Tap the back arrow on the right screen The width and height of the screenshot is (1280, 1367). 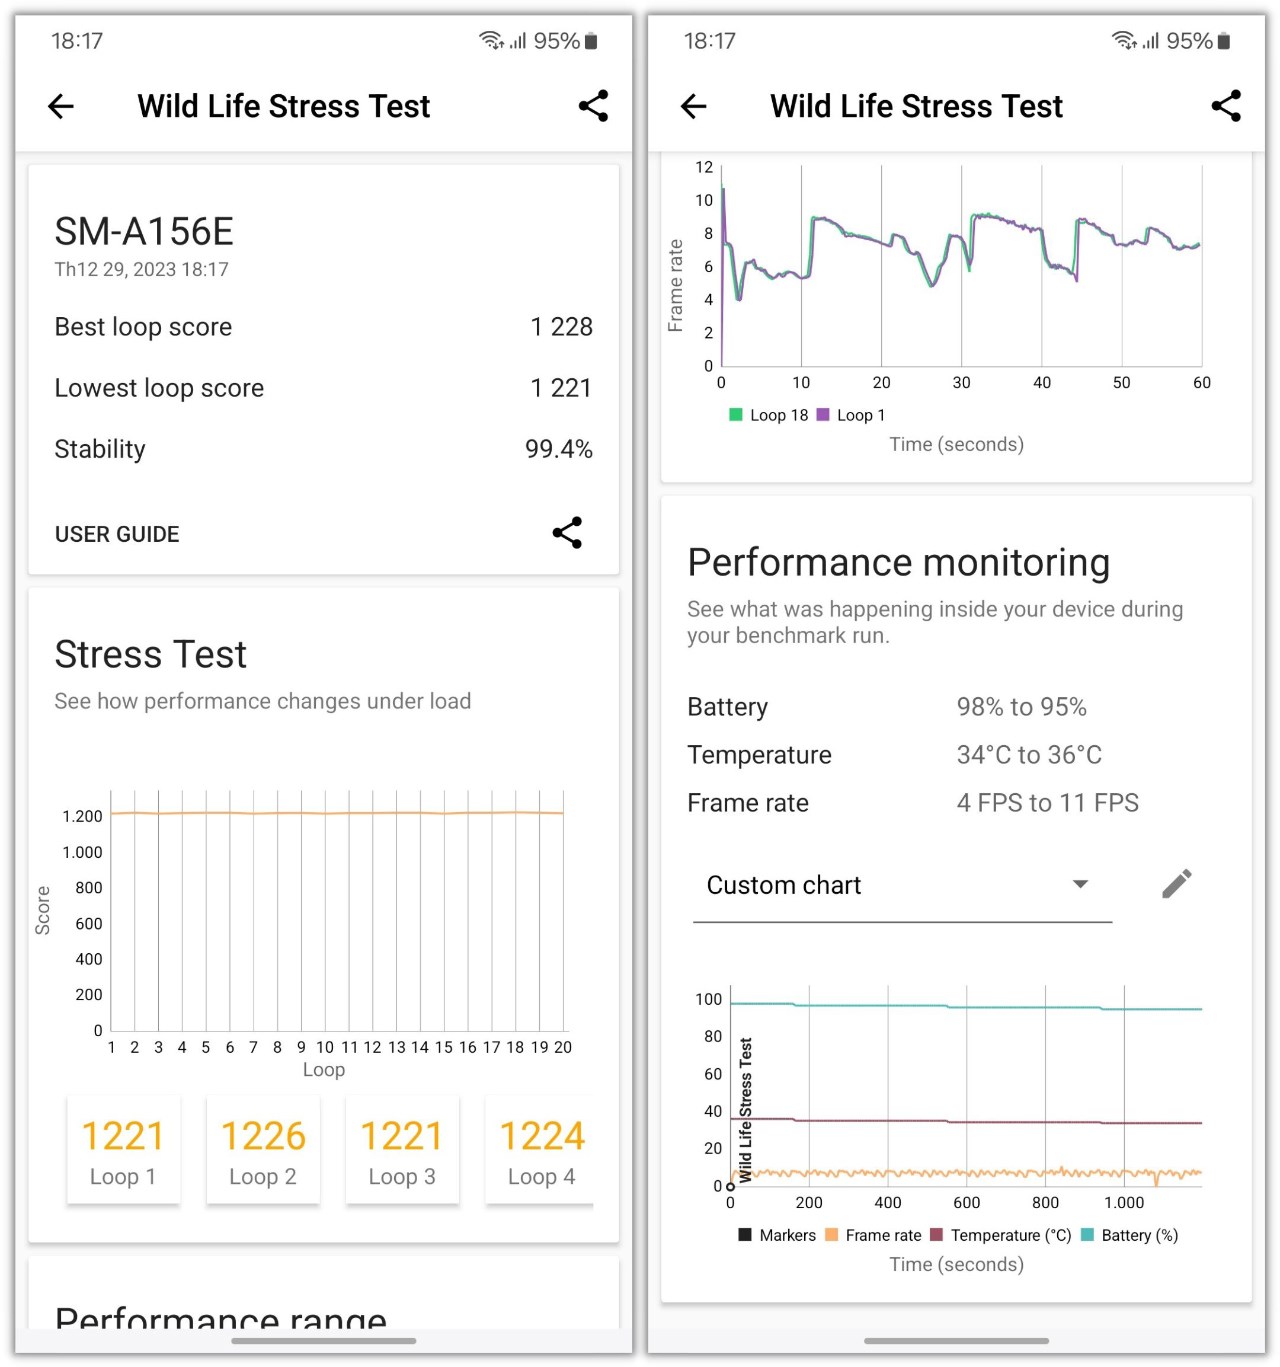[x=693, y=106]
